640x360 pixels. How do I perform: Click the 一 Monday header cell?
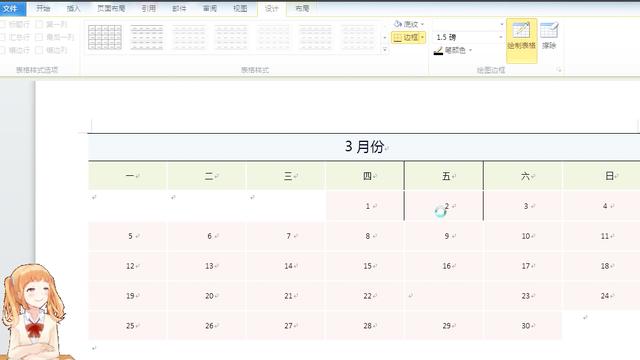tap(127, 176)
